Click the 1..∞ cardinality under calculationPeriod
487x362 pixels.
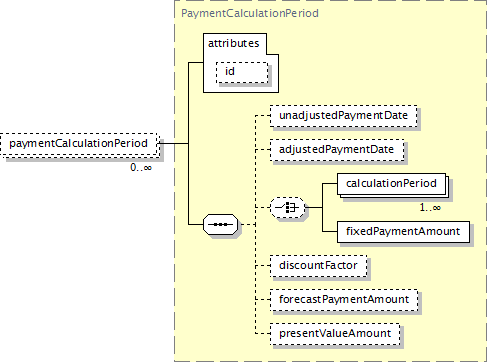point(430,208)
